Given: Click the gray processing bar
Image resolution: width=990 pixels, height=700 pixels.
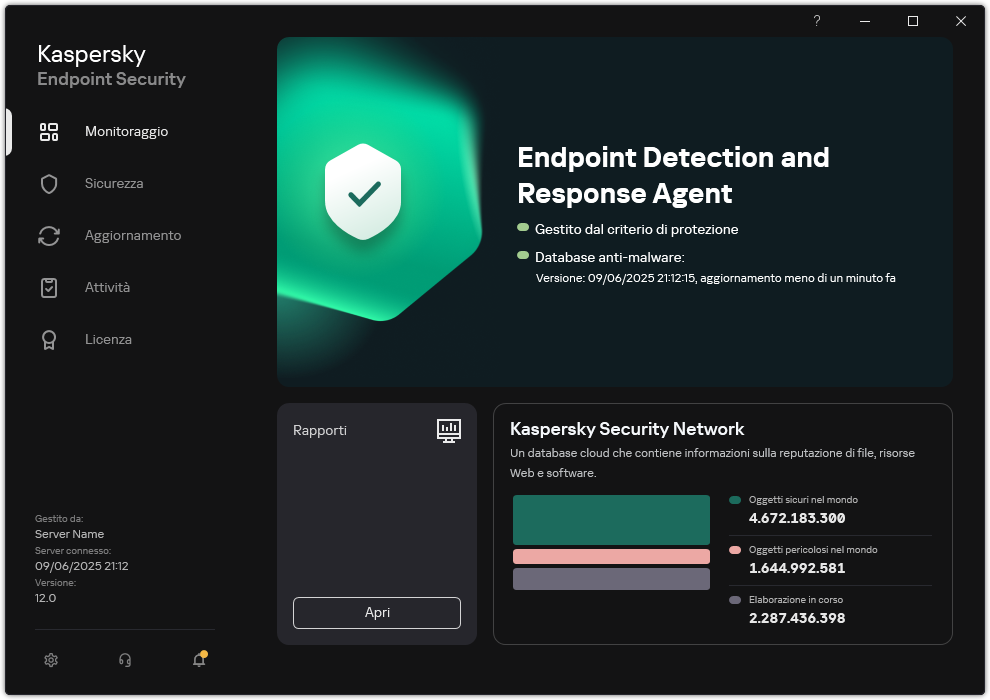Looking at the screenshot, I should pos(611,579).
